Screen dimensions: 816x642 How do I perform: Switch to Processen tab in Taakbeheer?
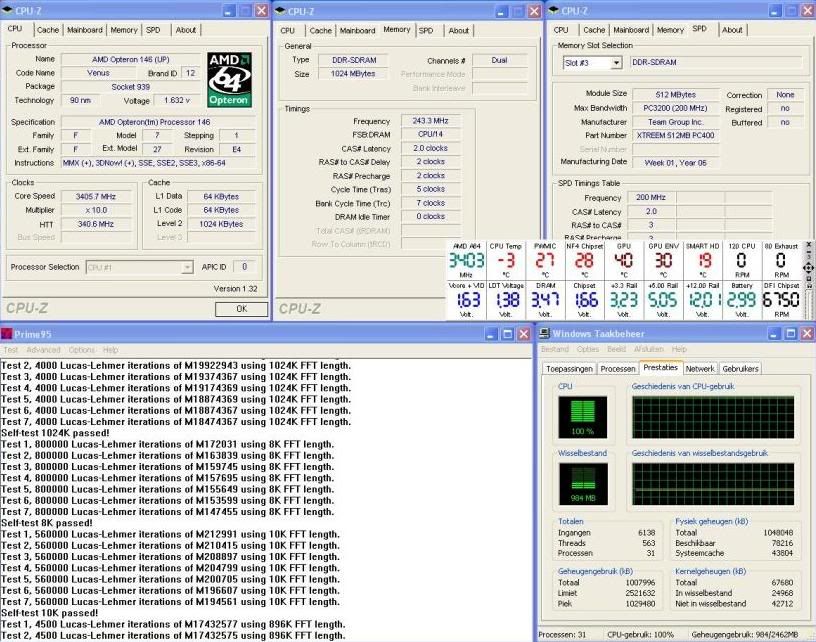(x=618, y=369)
